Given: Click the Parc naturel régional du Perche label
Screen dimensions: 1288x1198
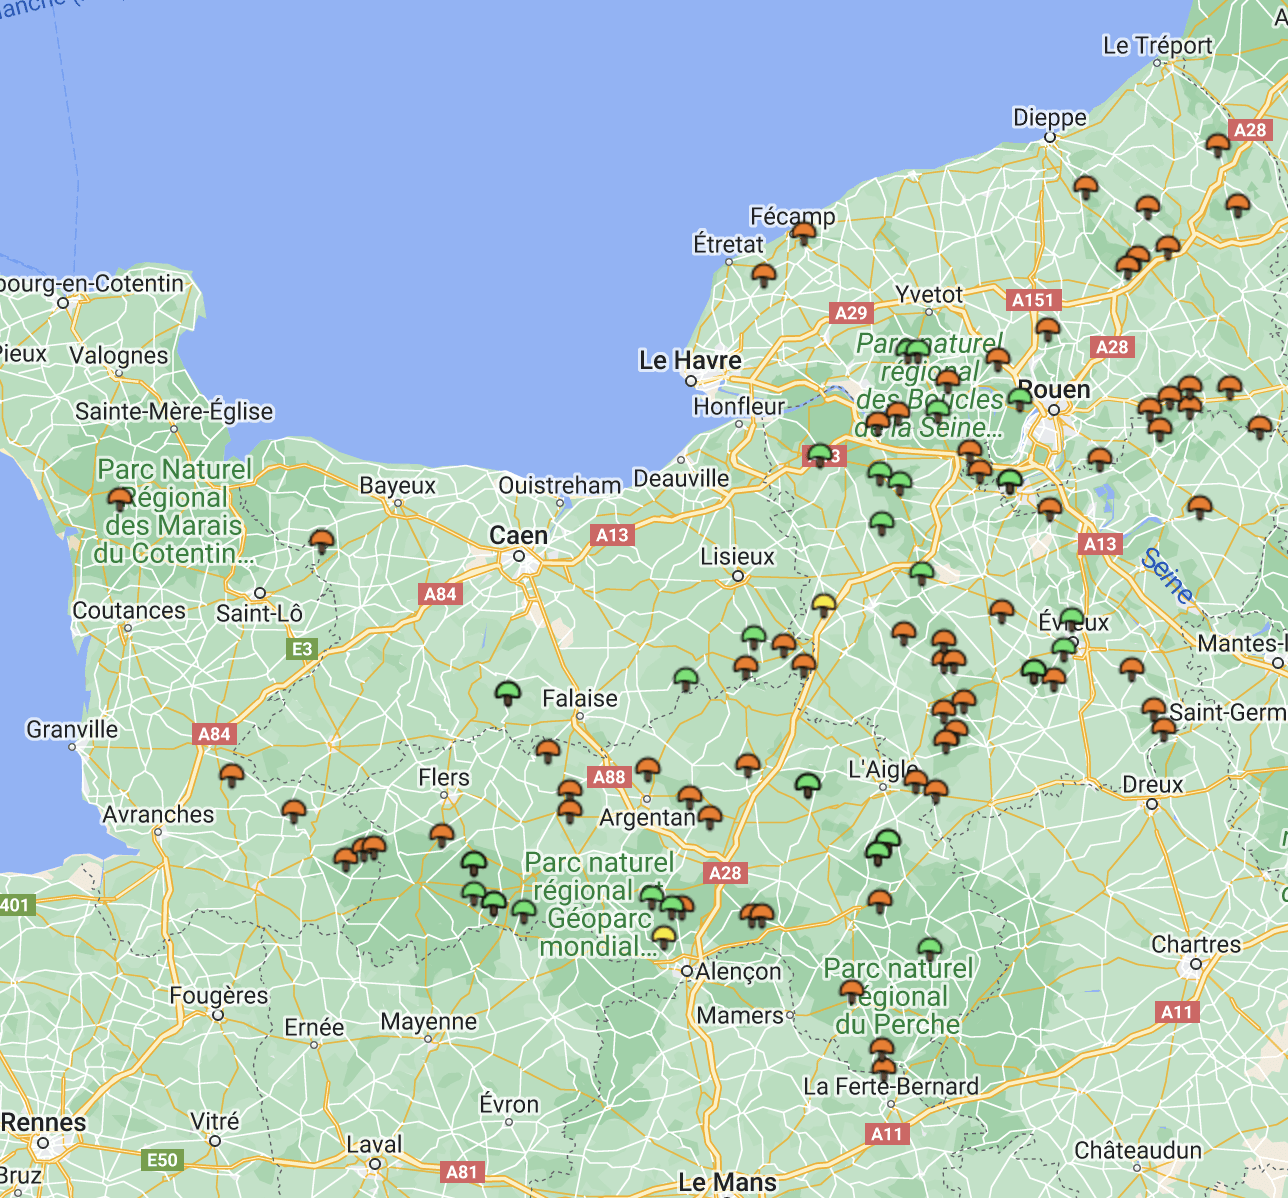Looking at the screenshot, I should [897, 996].
